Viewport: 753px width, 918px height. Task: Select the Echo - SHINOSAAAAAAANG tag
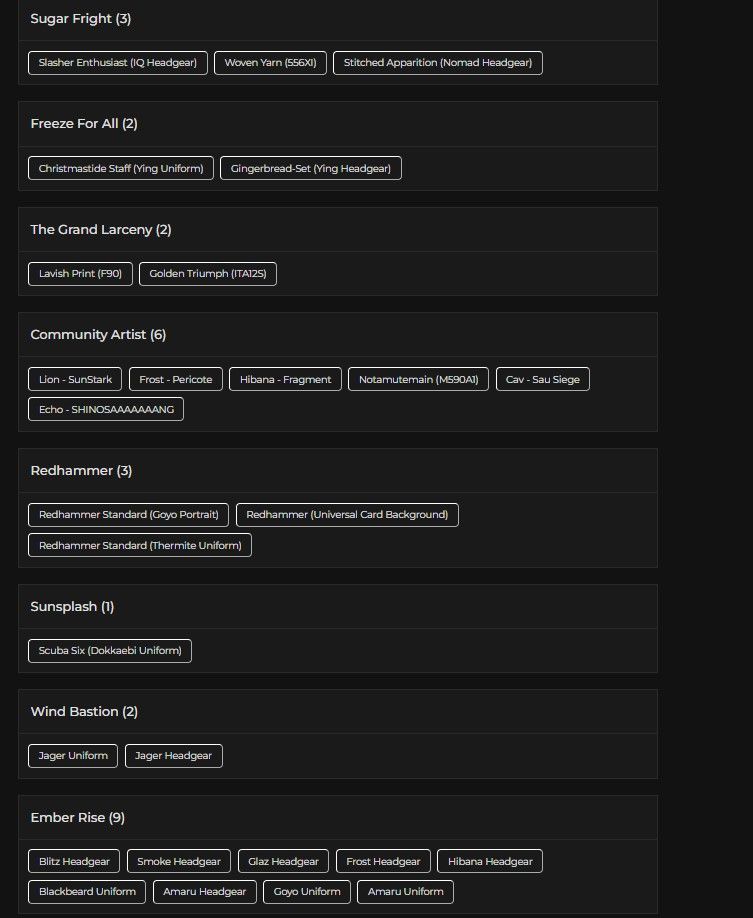tap(106, 409)
